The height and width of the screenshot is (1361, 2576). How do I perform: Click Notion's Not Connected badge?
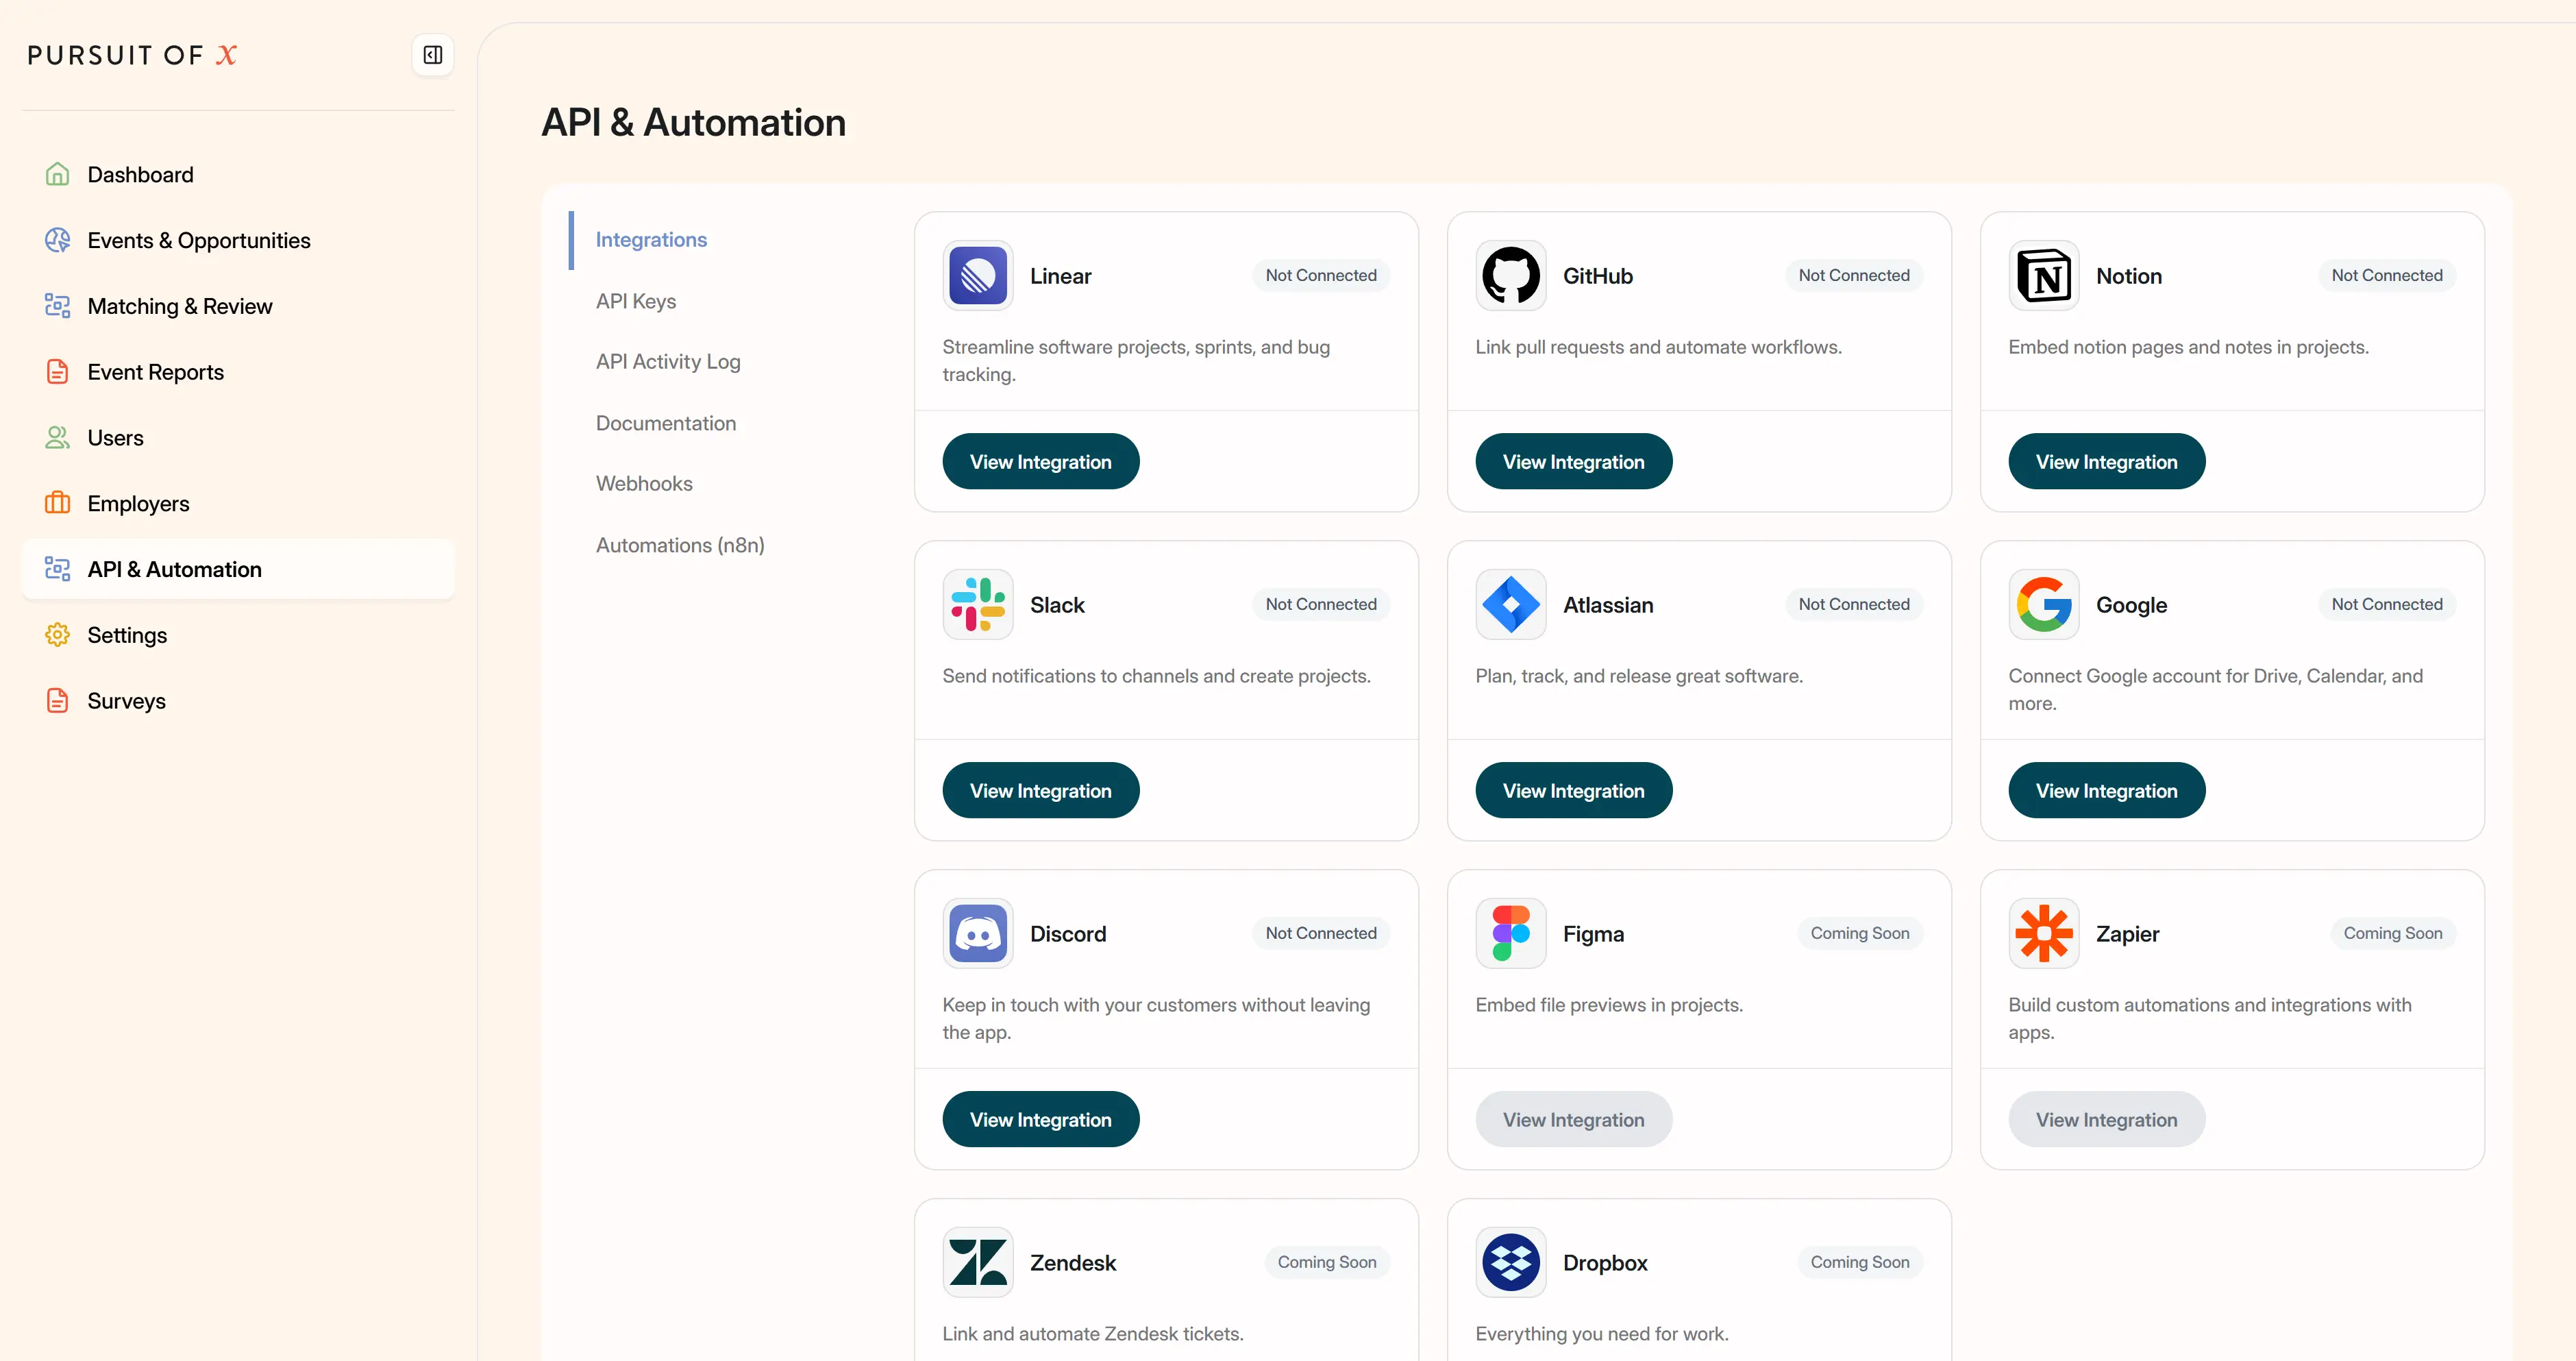[2387, 275]
